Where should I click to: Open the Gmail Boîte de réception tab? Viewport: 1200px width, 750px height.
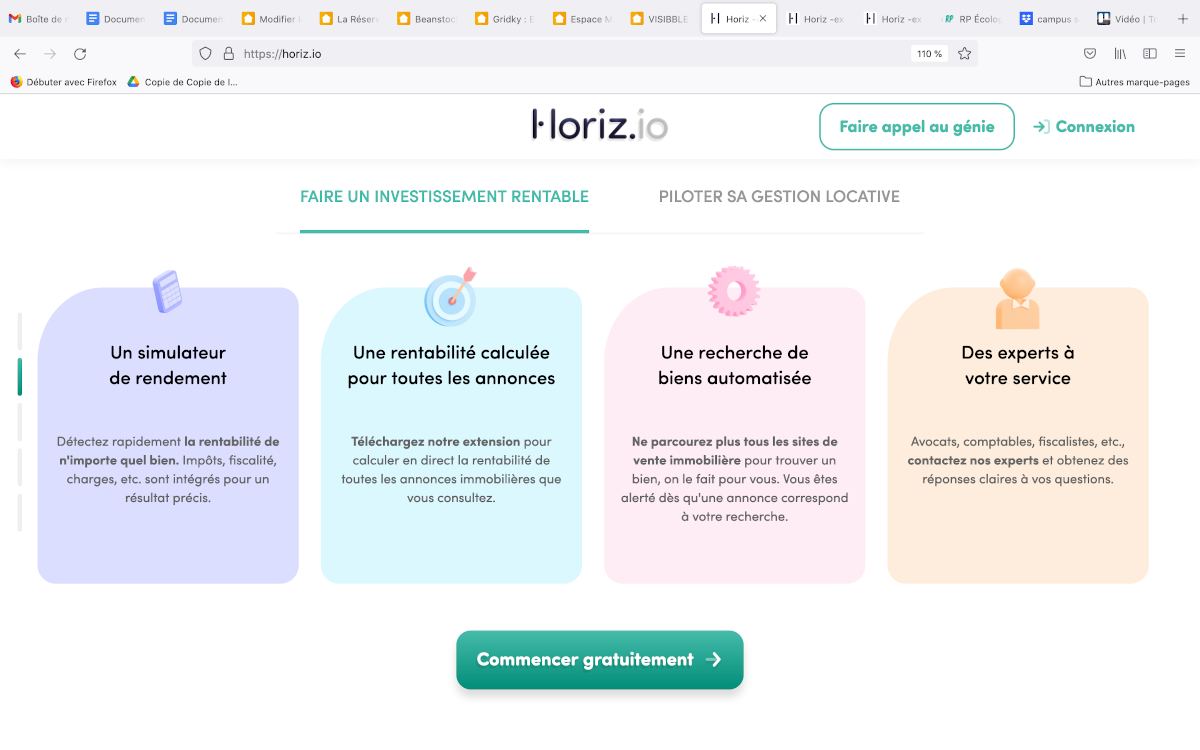click(40, 19)
